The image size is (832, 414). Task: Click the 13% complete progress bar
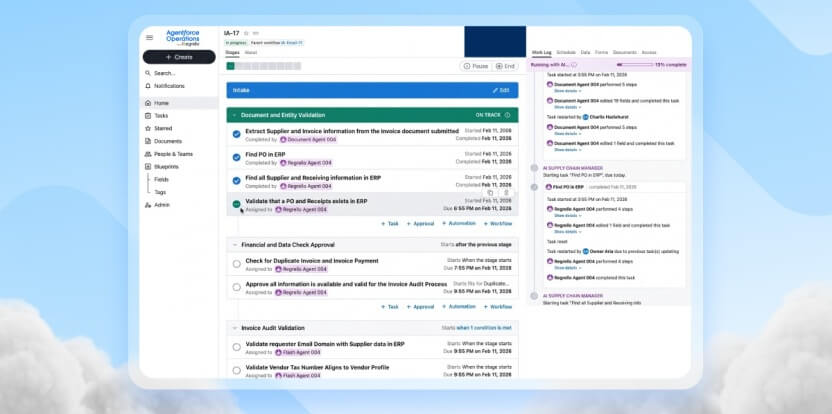click(x=635, y=65)
